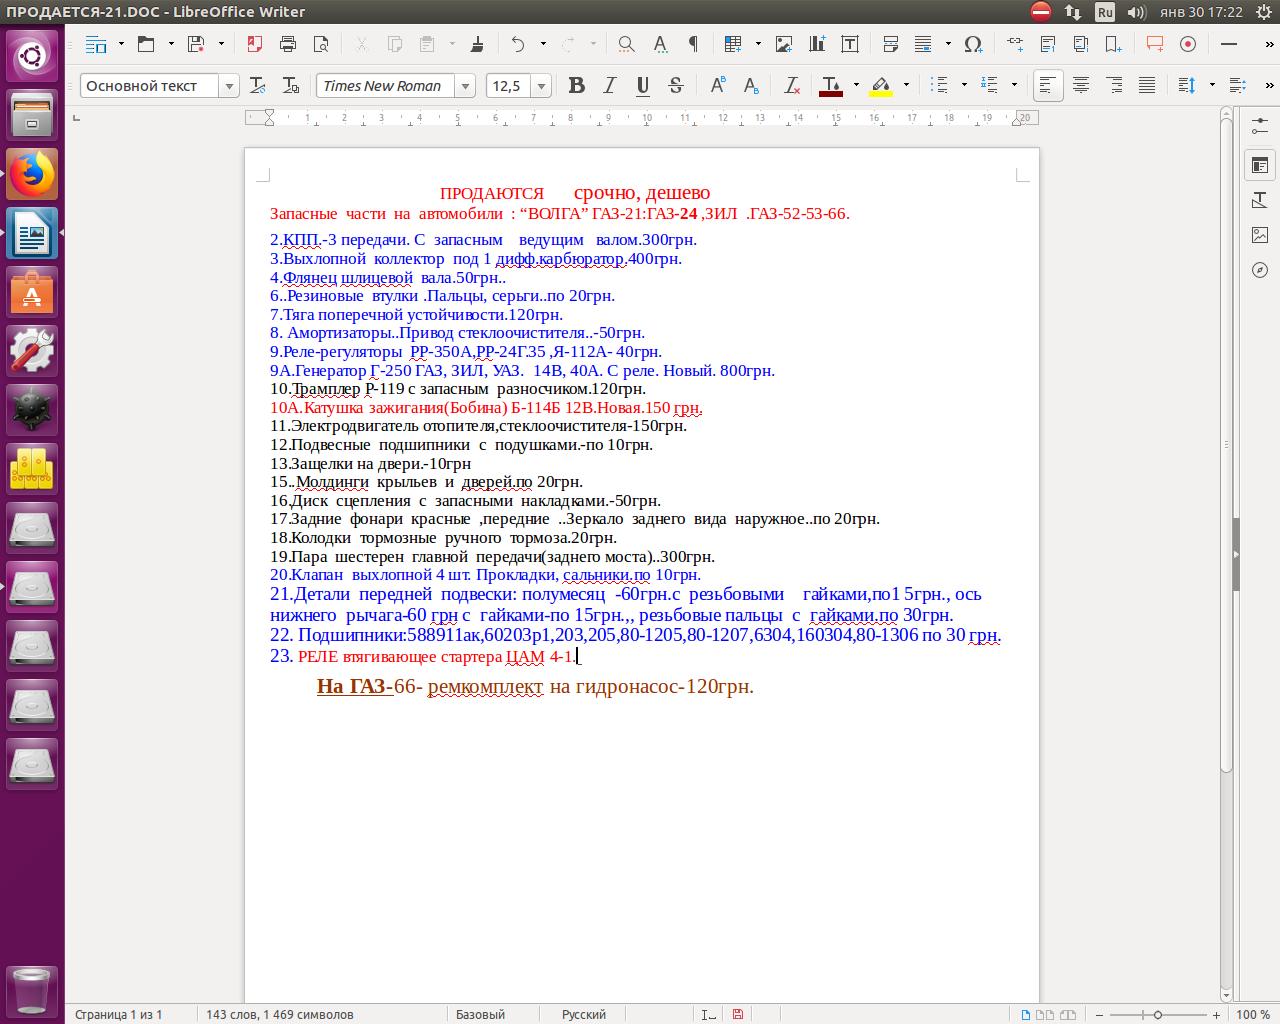The height and width of the screenshot is (1024, 1280).
Task: Toggle Italic formatting
Action: tap(609, 86)
